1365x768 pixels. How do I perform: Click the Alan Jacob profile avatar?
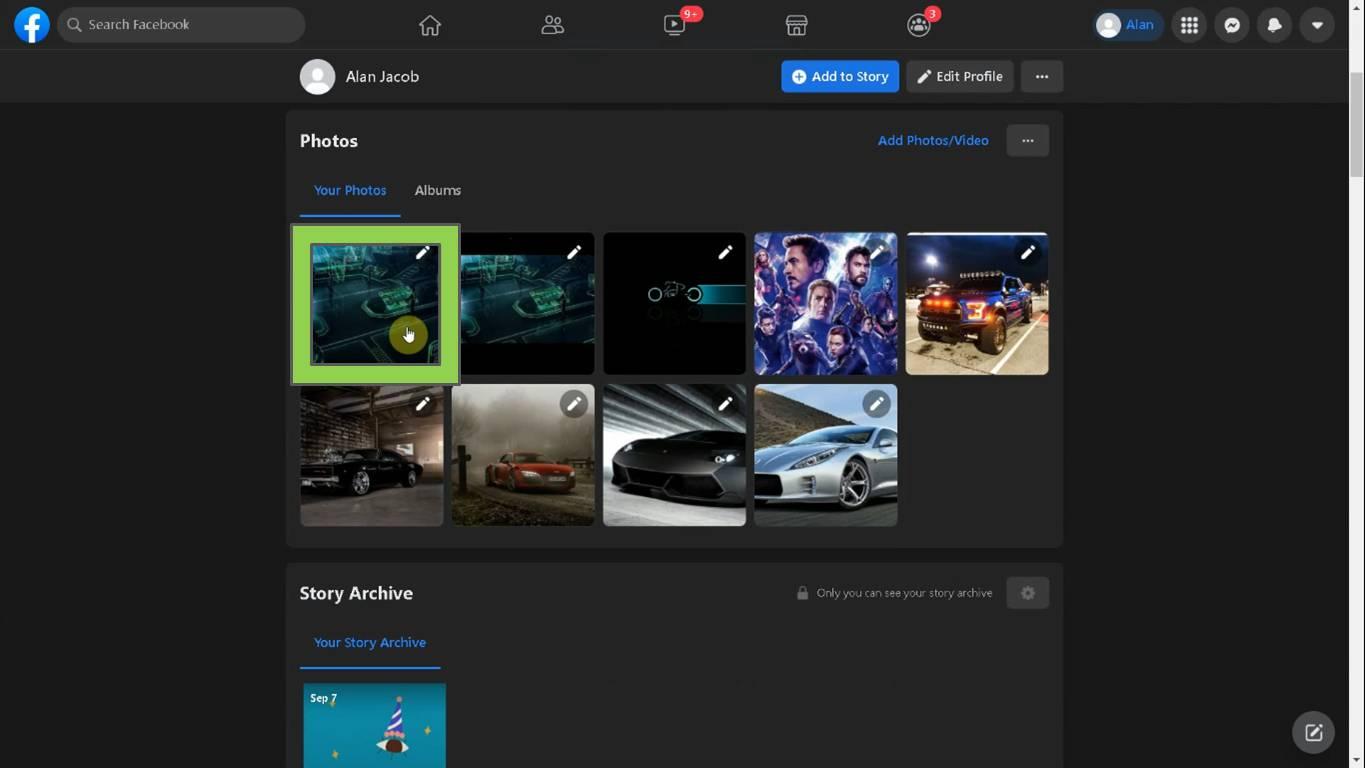(317, 77)
